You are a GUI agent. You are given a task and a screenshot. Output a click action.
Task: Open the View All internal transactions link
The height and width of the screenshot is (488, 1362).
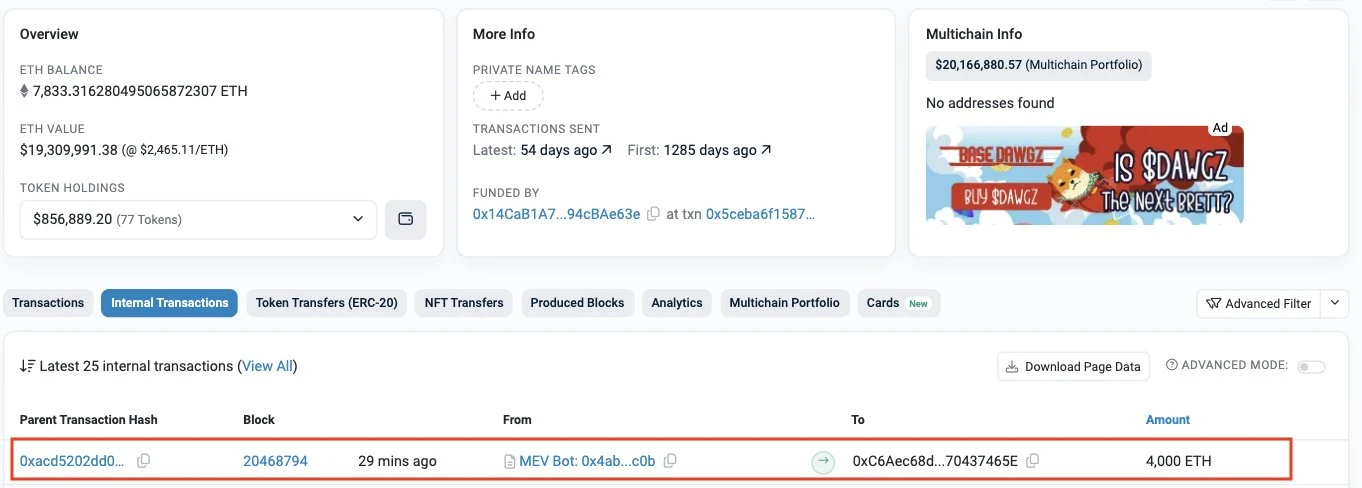(x=268, y=366)
